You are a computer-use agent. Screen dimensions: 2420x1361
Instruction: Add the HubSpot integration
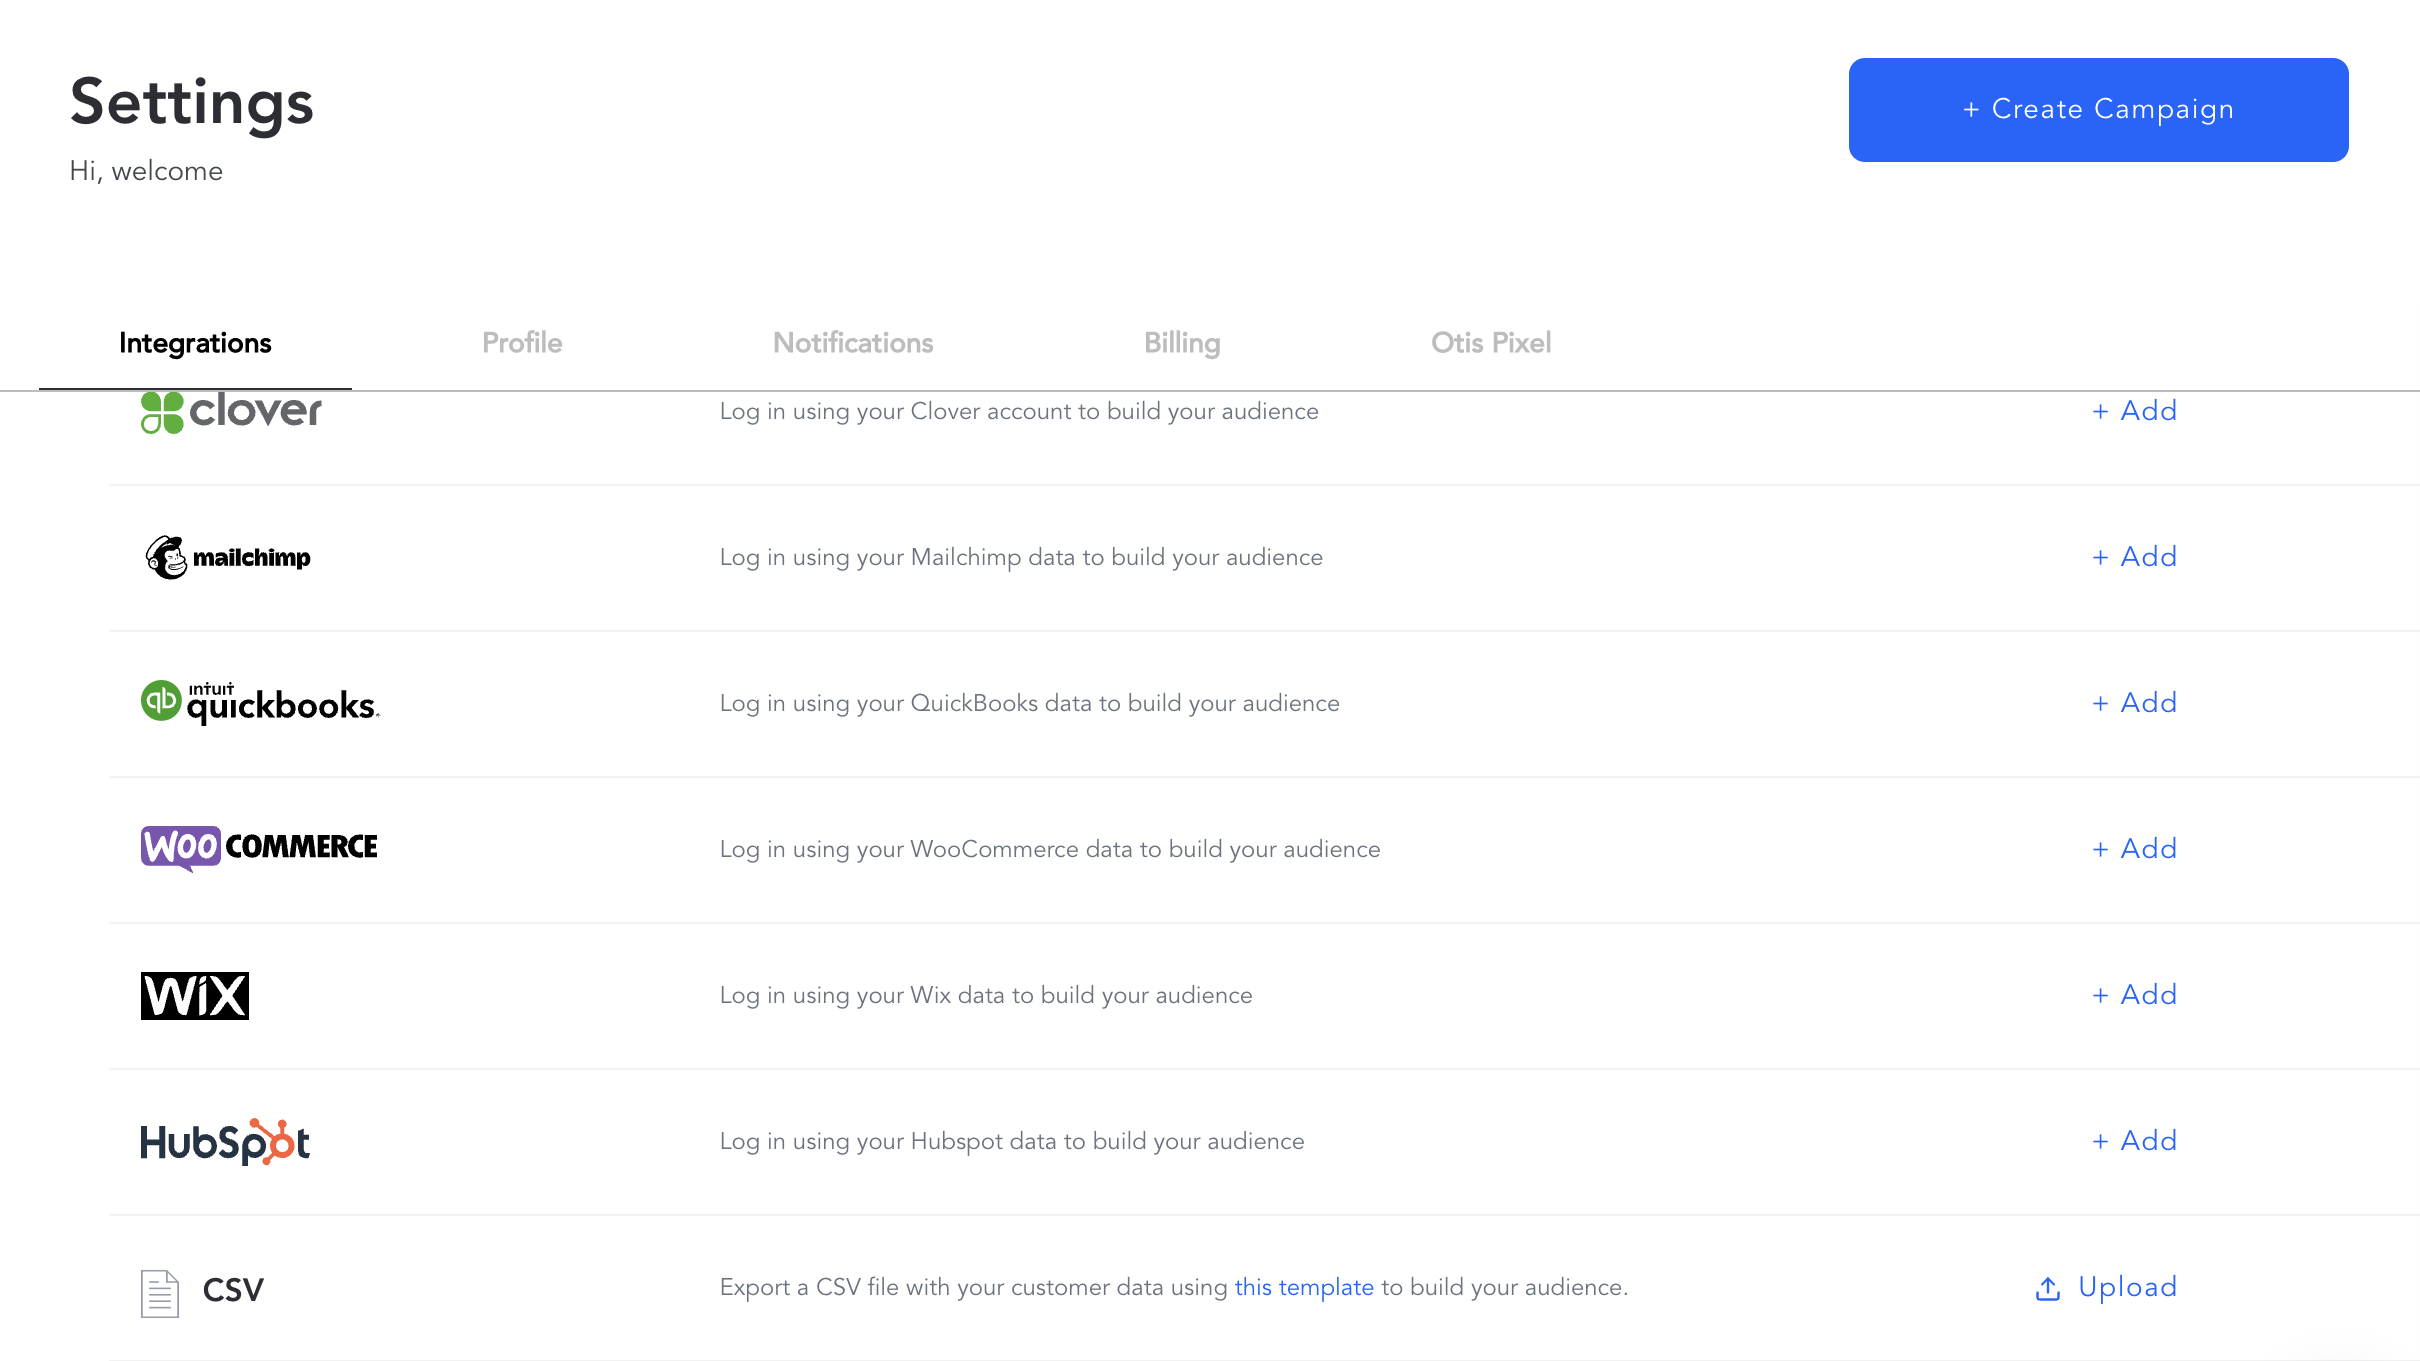click(x=2135, y=1141)
